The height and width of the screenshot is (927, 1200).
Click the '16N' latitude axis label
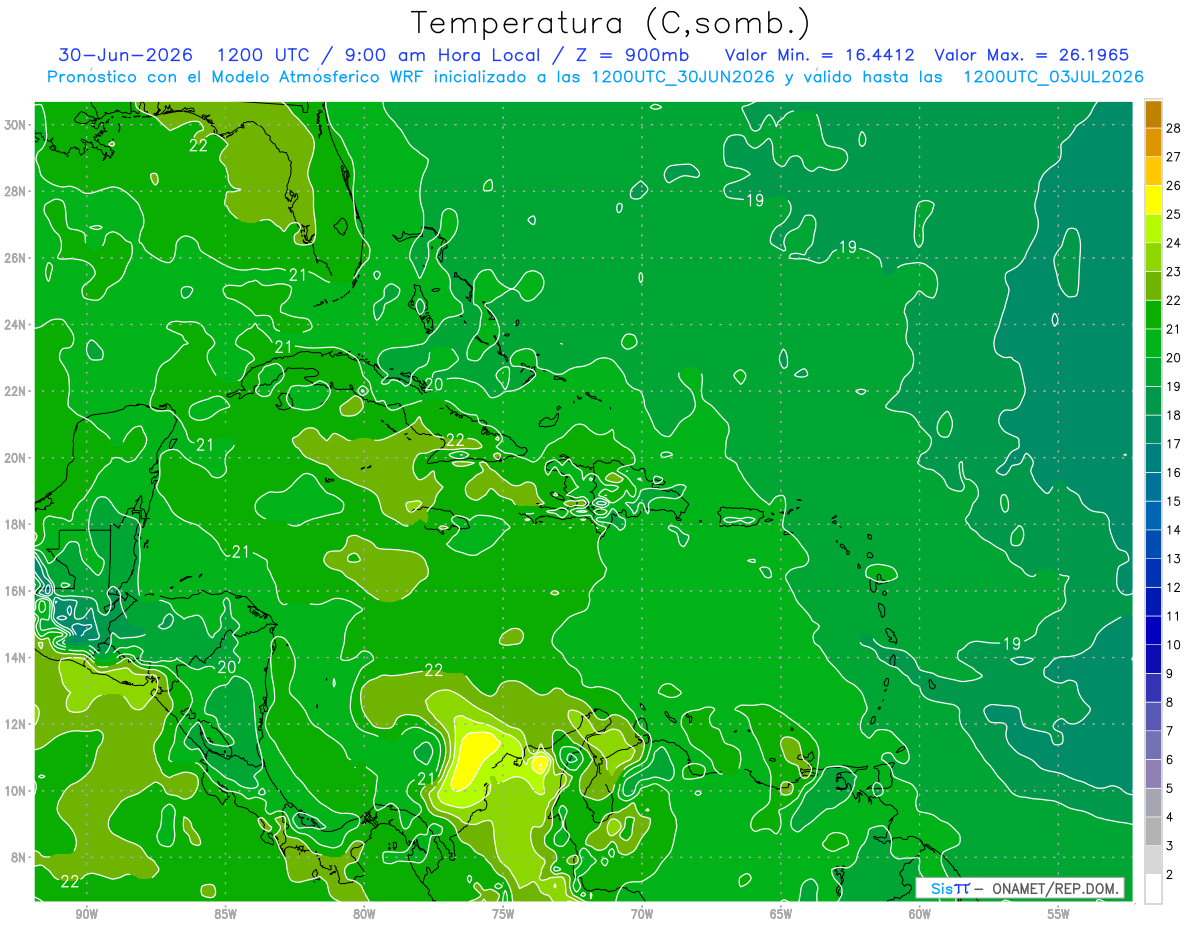tap(16, 591)
